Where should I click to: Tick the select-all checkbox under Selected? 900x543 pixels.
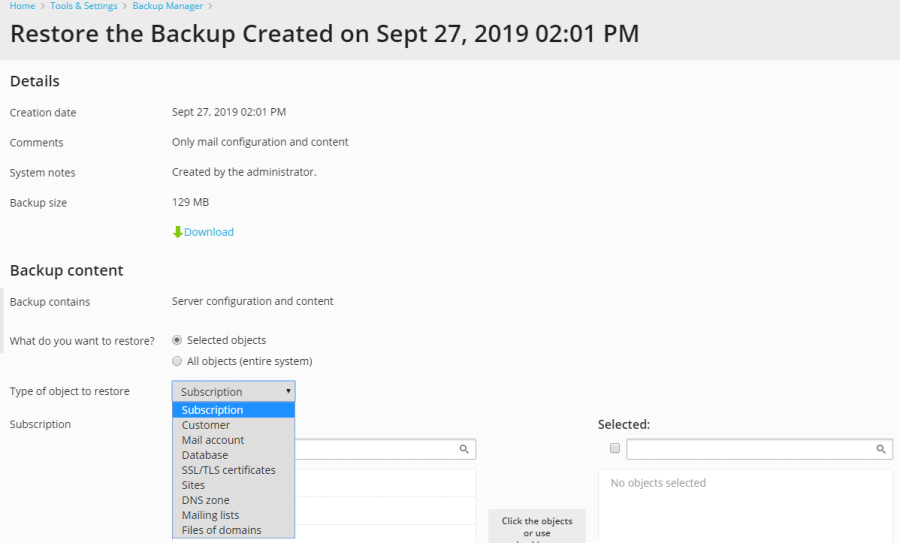[615, 448]
